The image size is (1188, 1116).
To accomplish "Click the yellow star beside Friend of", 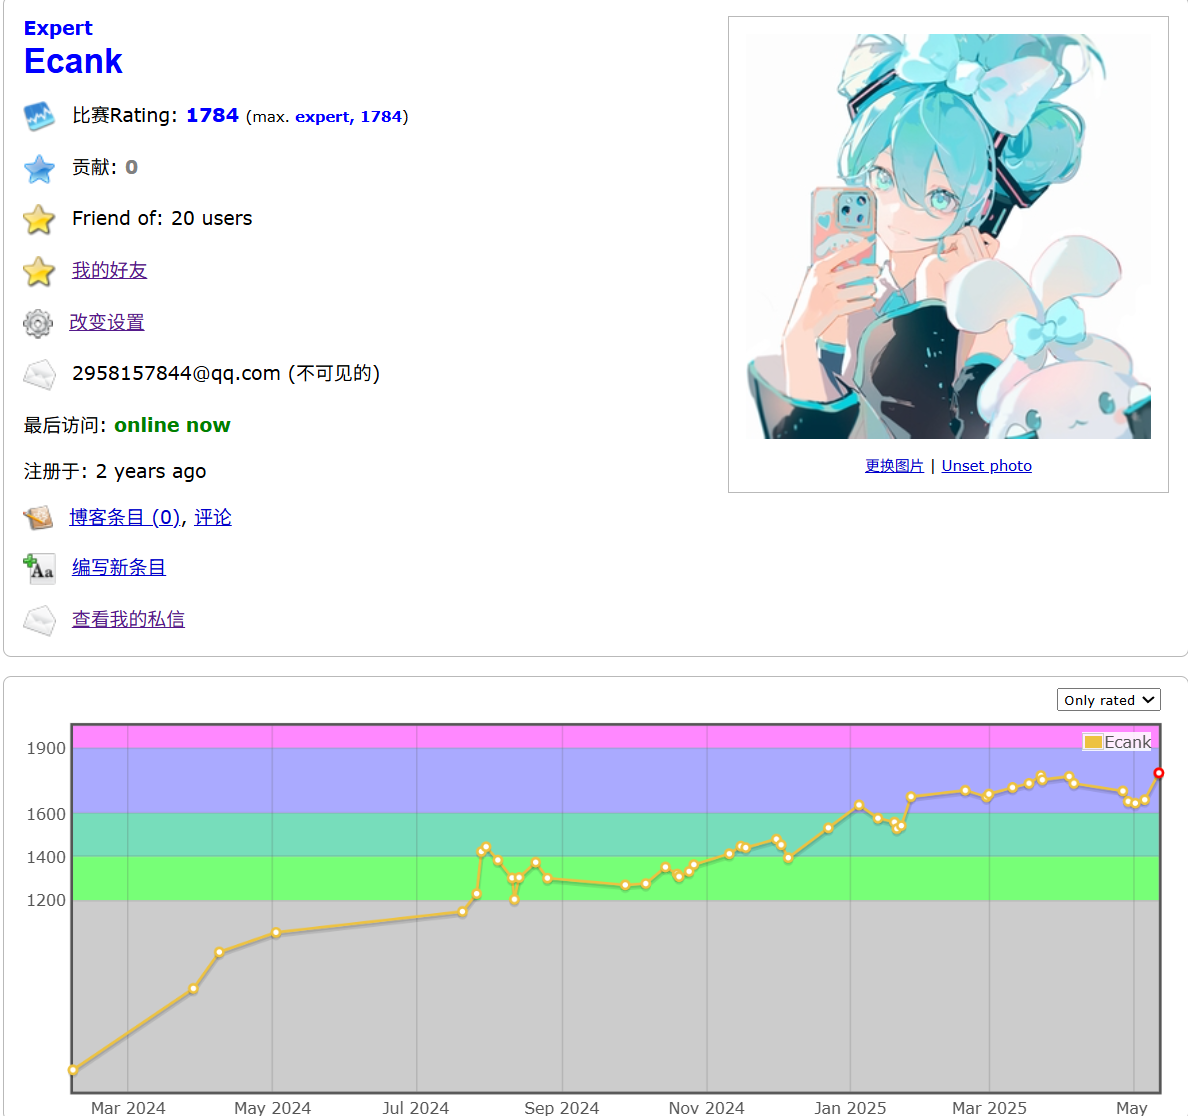I will (39, 220).
